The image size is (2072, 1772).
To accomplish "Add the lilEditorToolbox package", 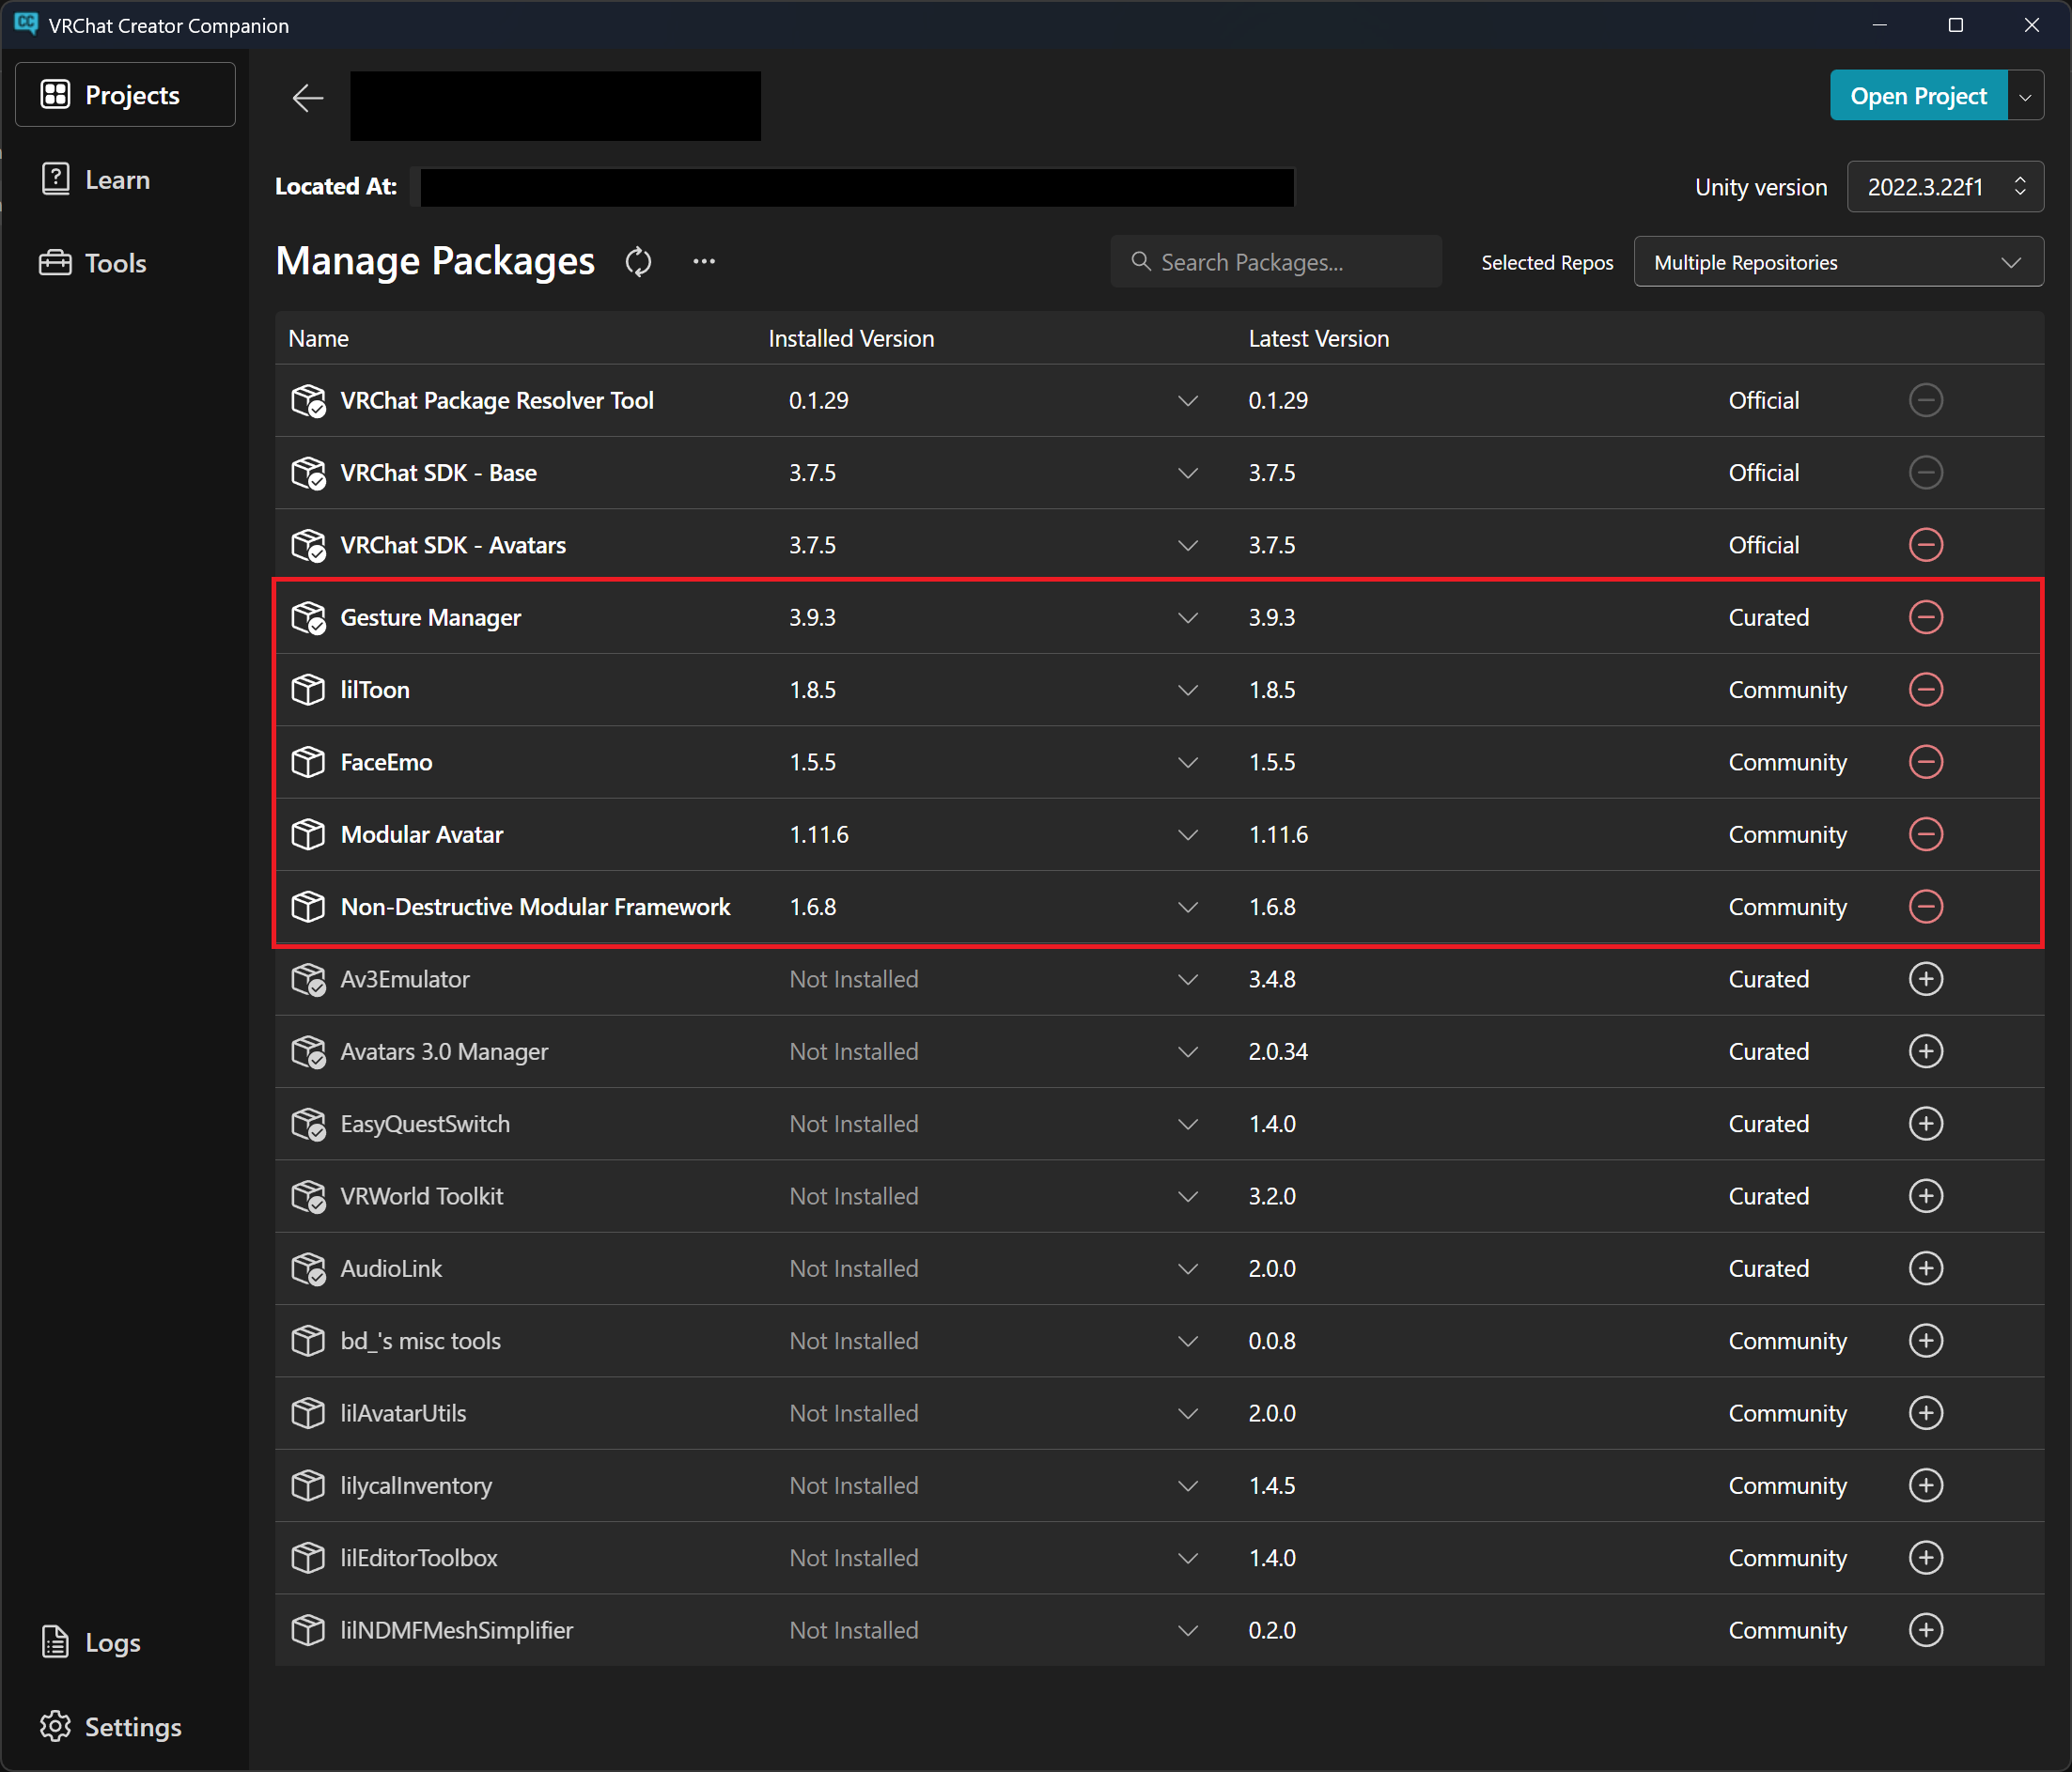I will pos(1925,1557).
